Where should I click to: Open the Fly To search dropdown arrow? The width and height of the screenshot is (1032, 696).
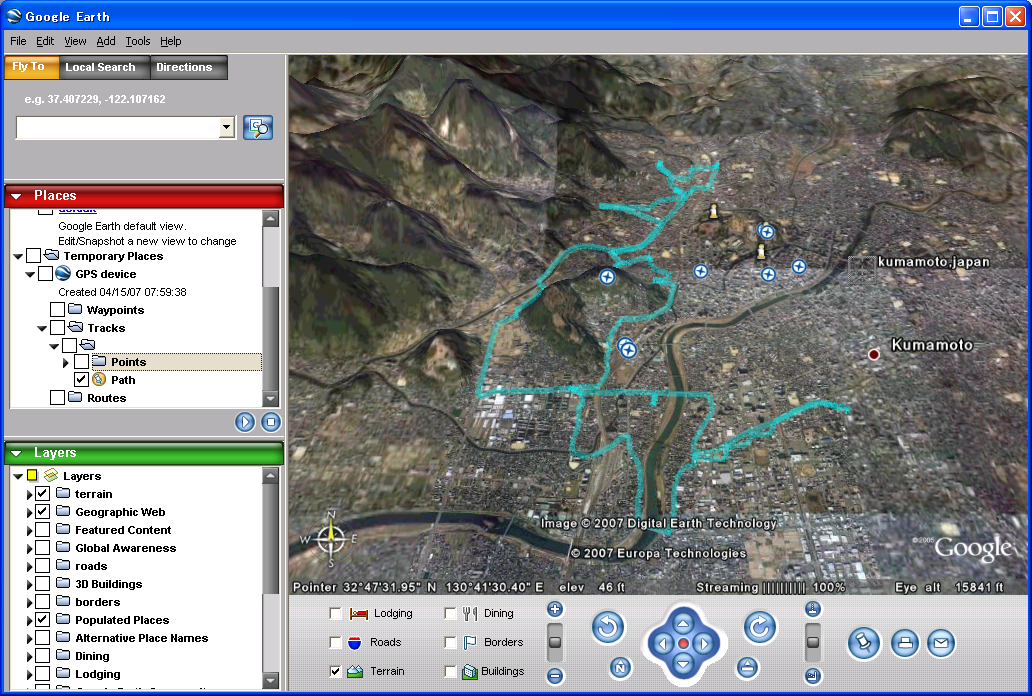click(x=226, y=127)
